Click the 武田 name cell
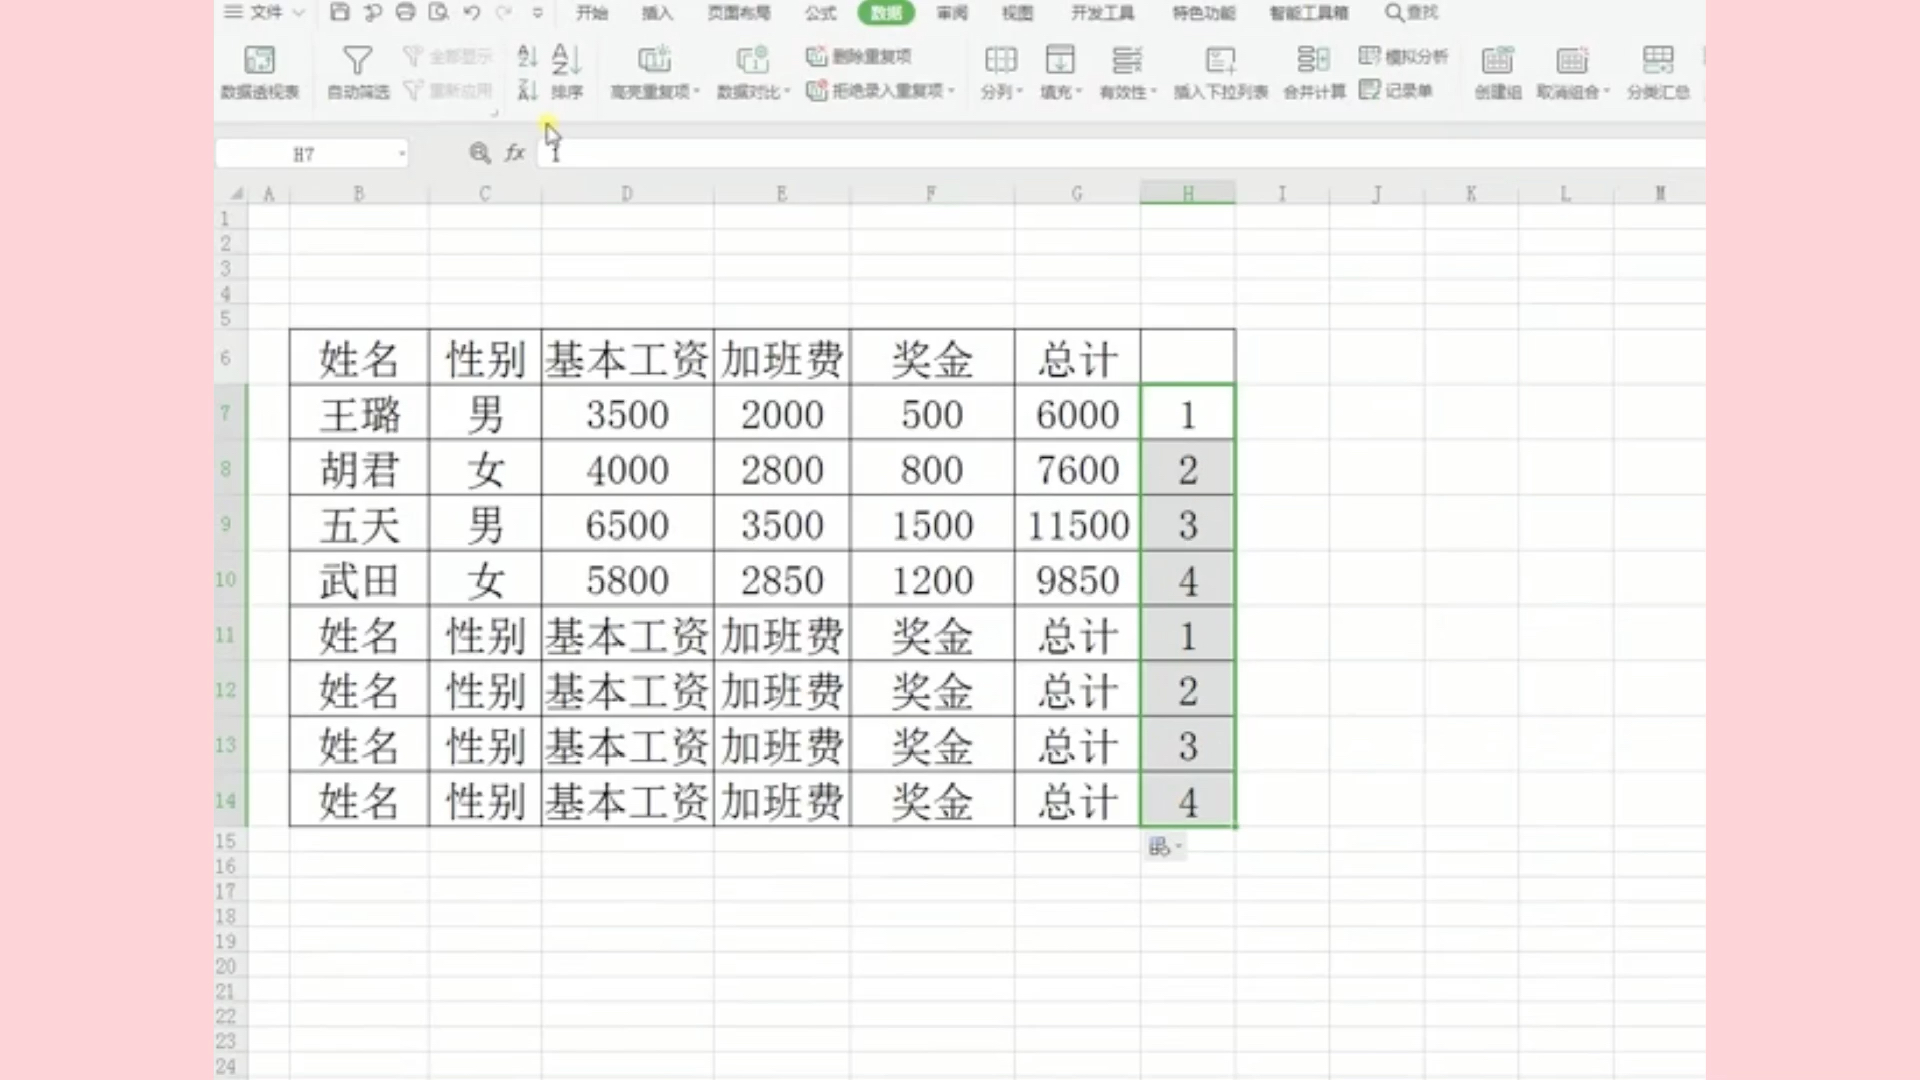 pyautogui.click(x=359, y=580)
